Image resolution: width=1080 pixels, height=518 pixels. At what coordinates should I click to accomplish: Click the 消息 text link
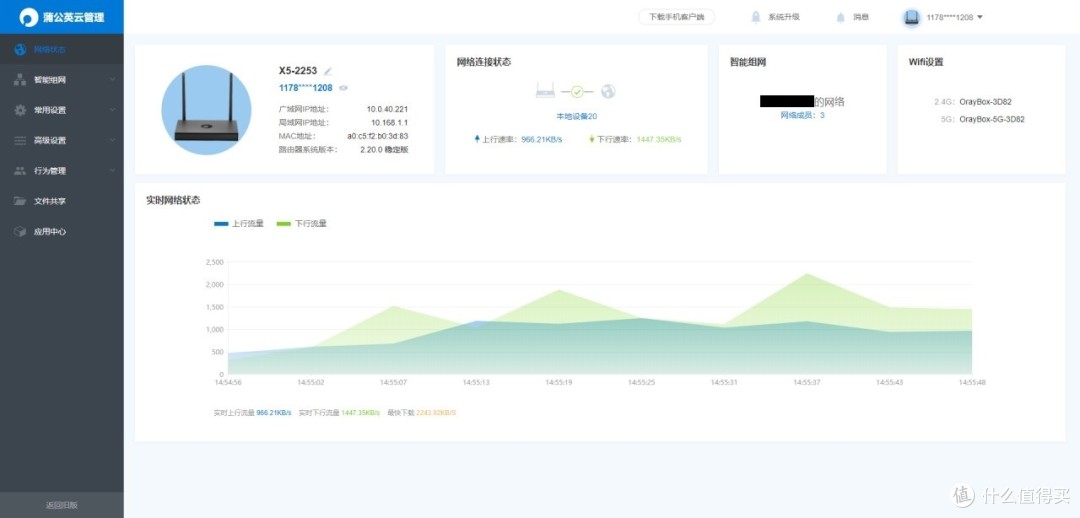click(x=861, y=17)
